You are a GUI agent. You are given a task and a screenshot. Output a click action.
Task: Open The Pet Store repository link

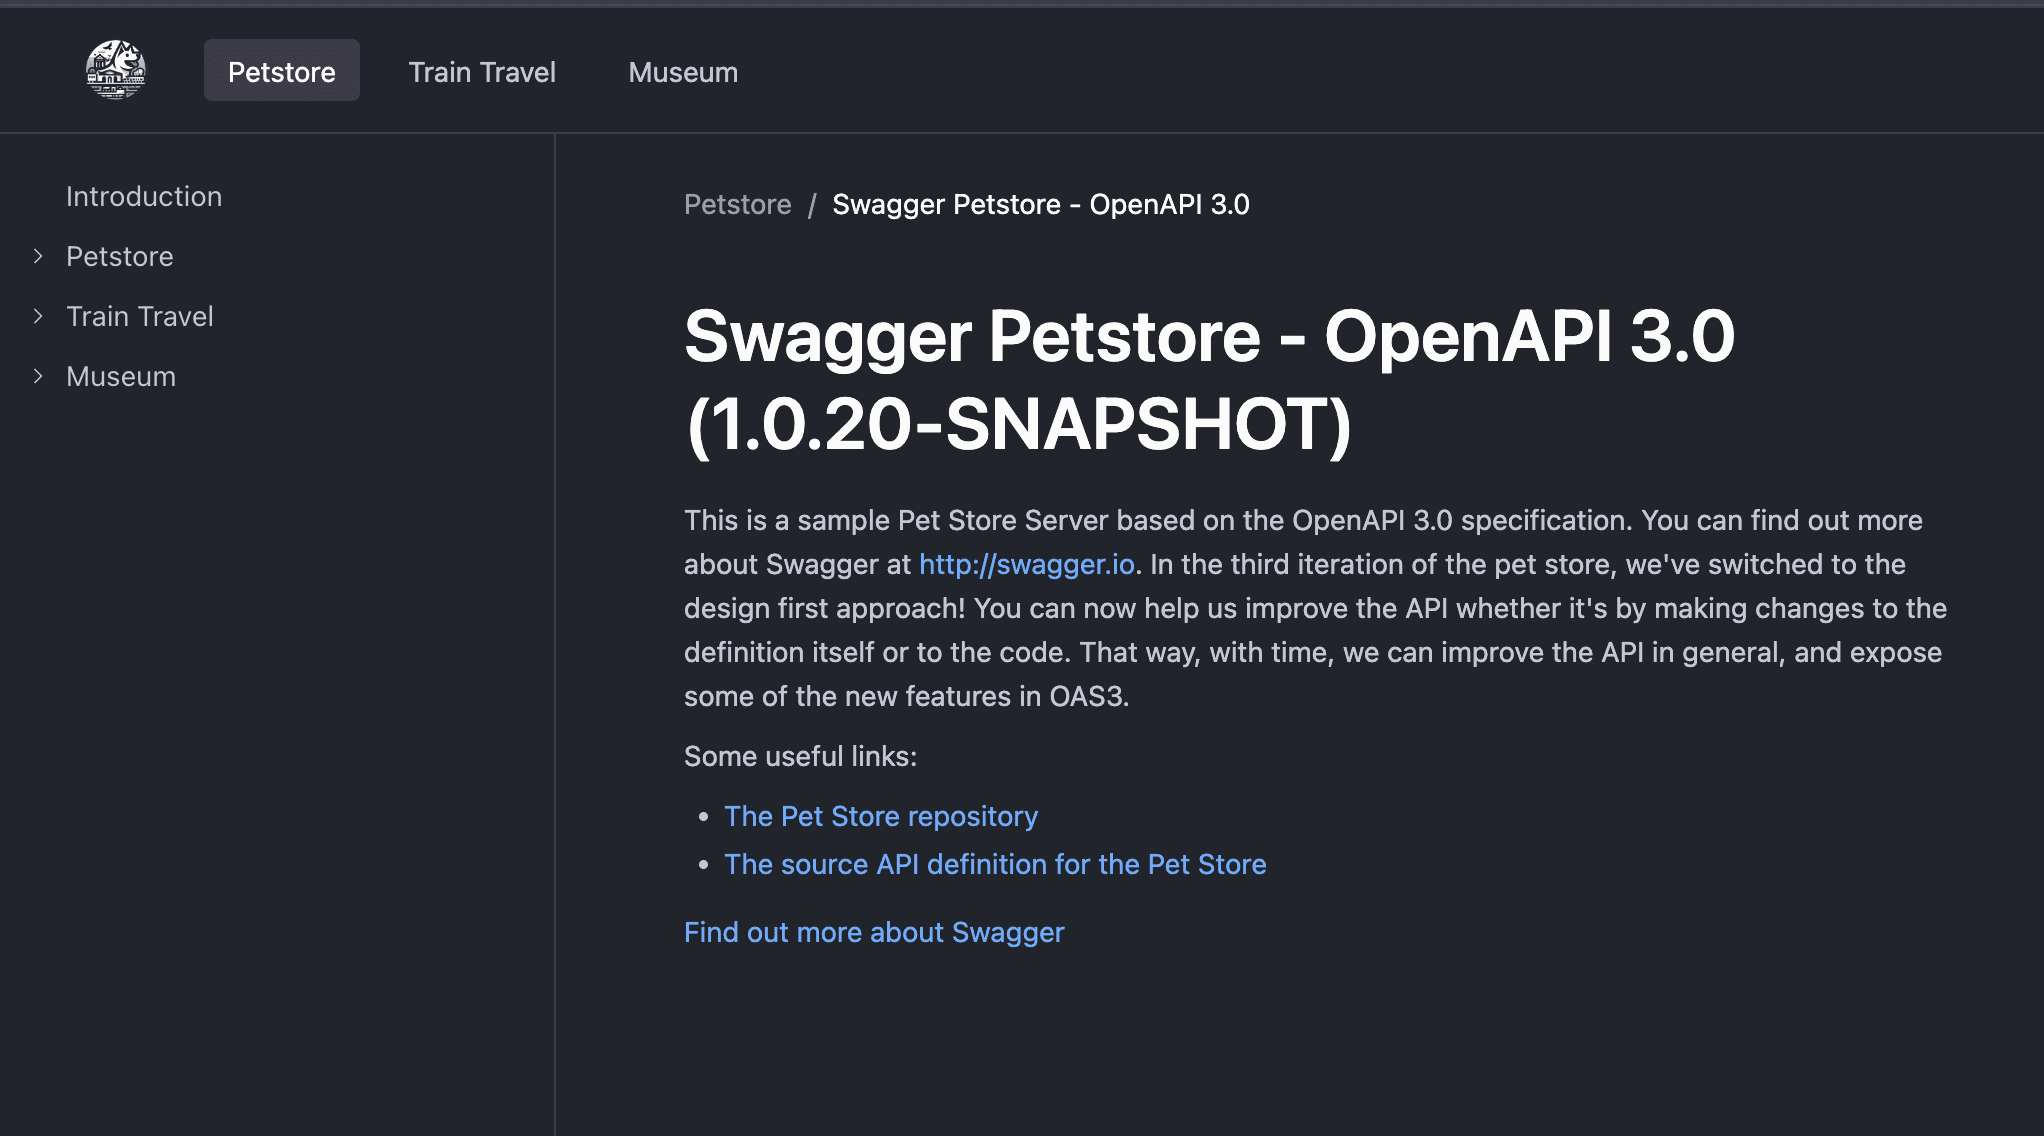(x=881, y=816)
